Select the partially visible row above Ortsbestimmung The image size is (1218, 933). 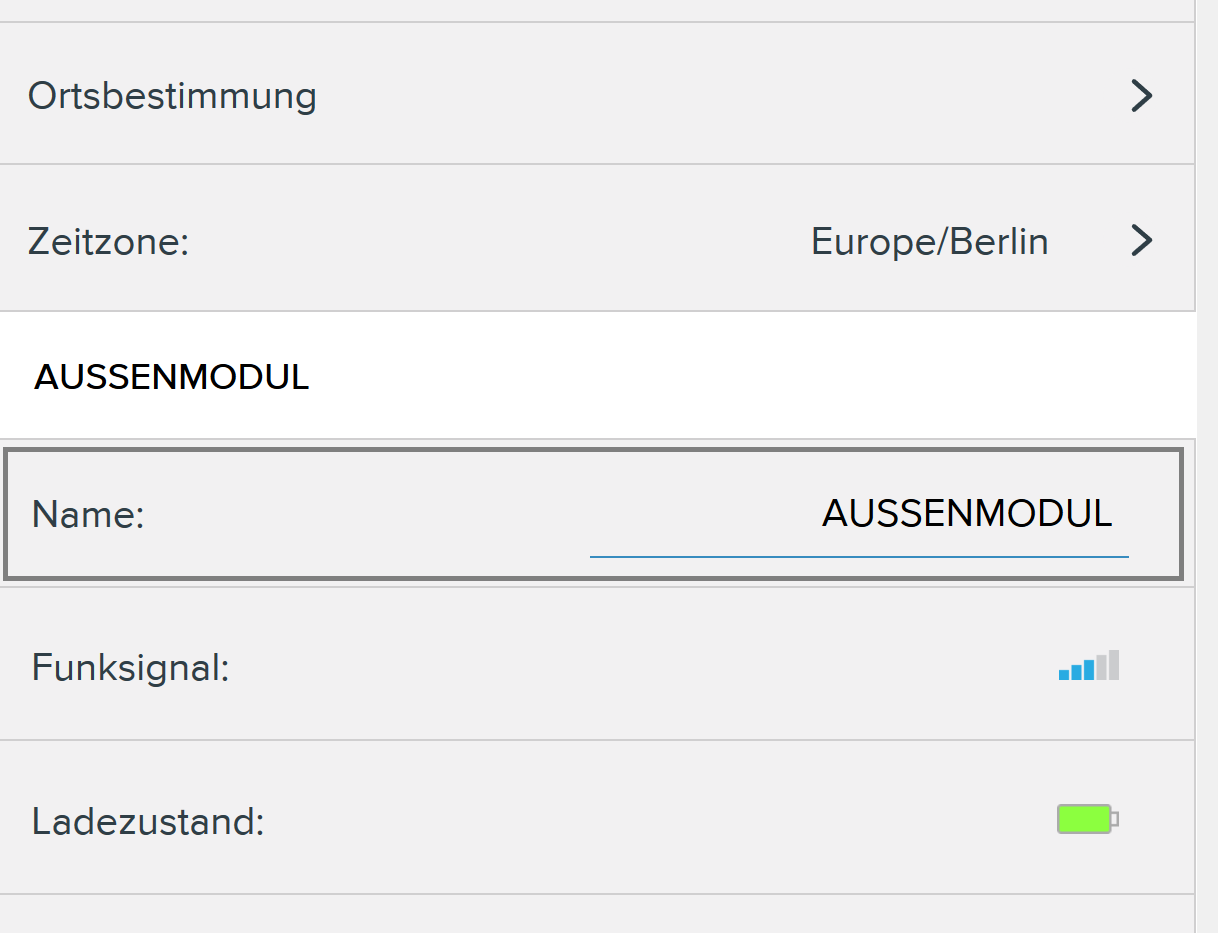[x=597, y=10]
